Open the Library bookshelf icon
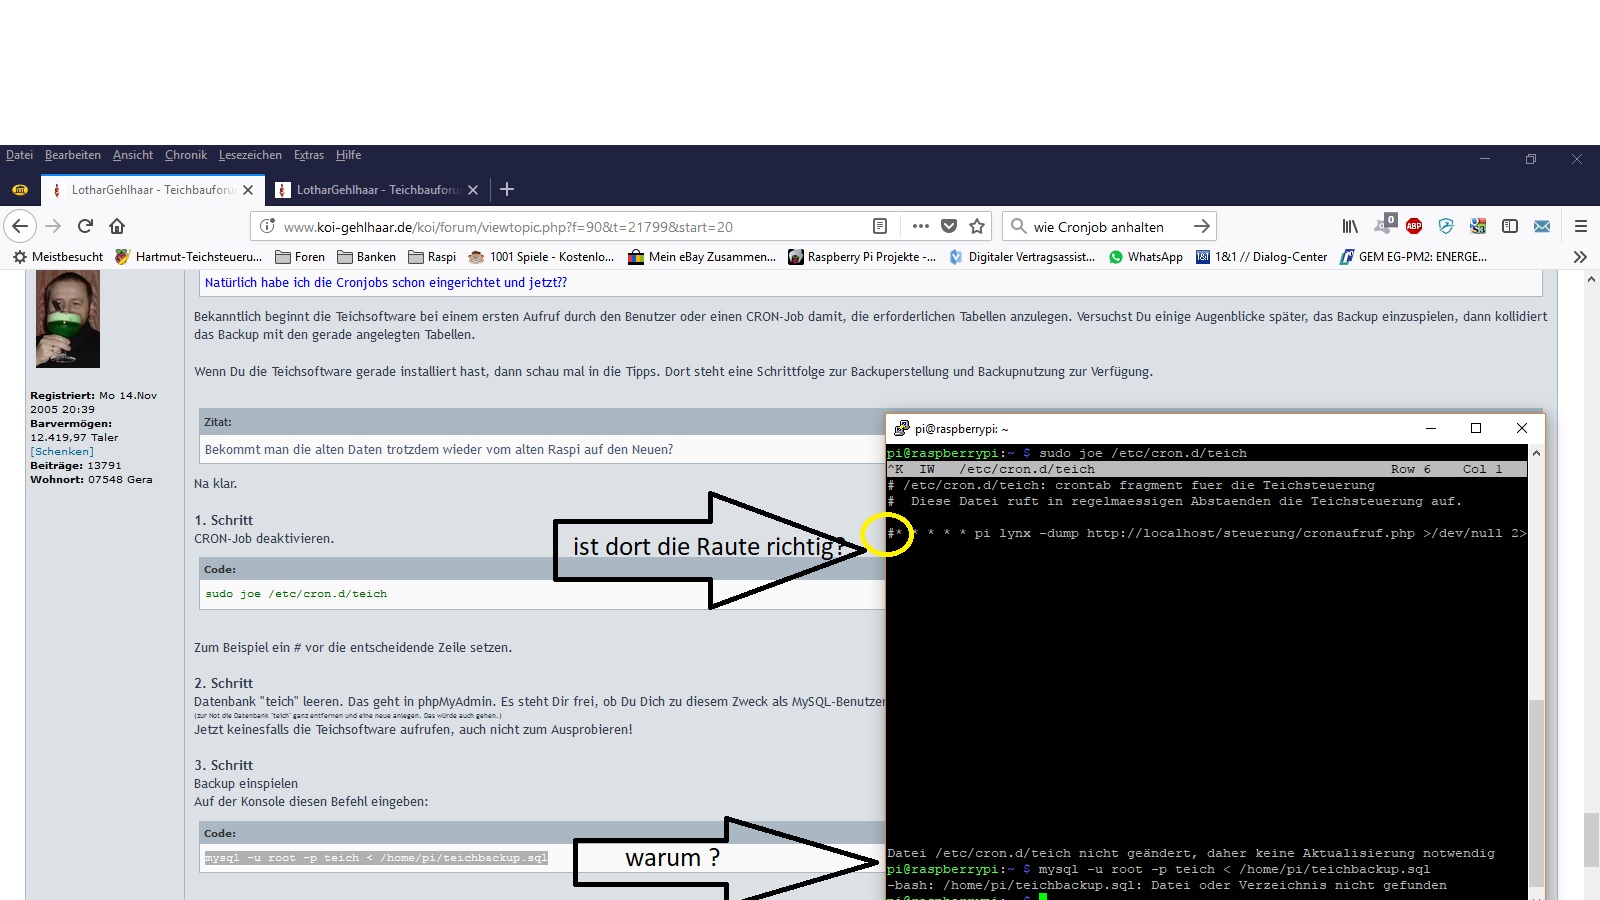Image resolution: width=1600 pixels, height=900 pixels. pos(1350,226)
